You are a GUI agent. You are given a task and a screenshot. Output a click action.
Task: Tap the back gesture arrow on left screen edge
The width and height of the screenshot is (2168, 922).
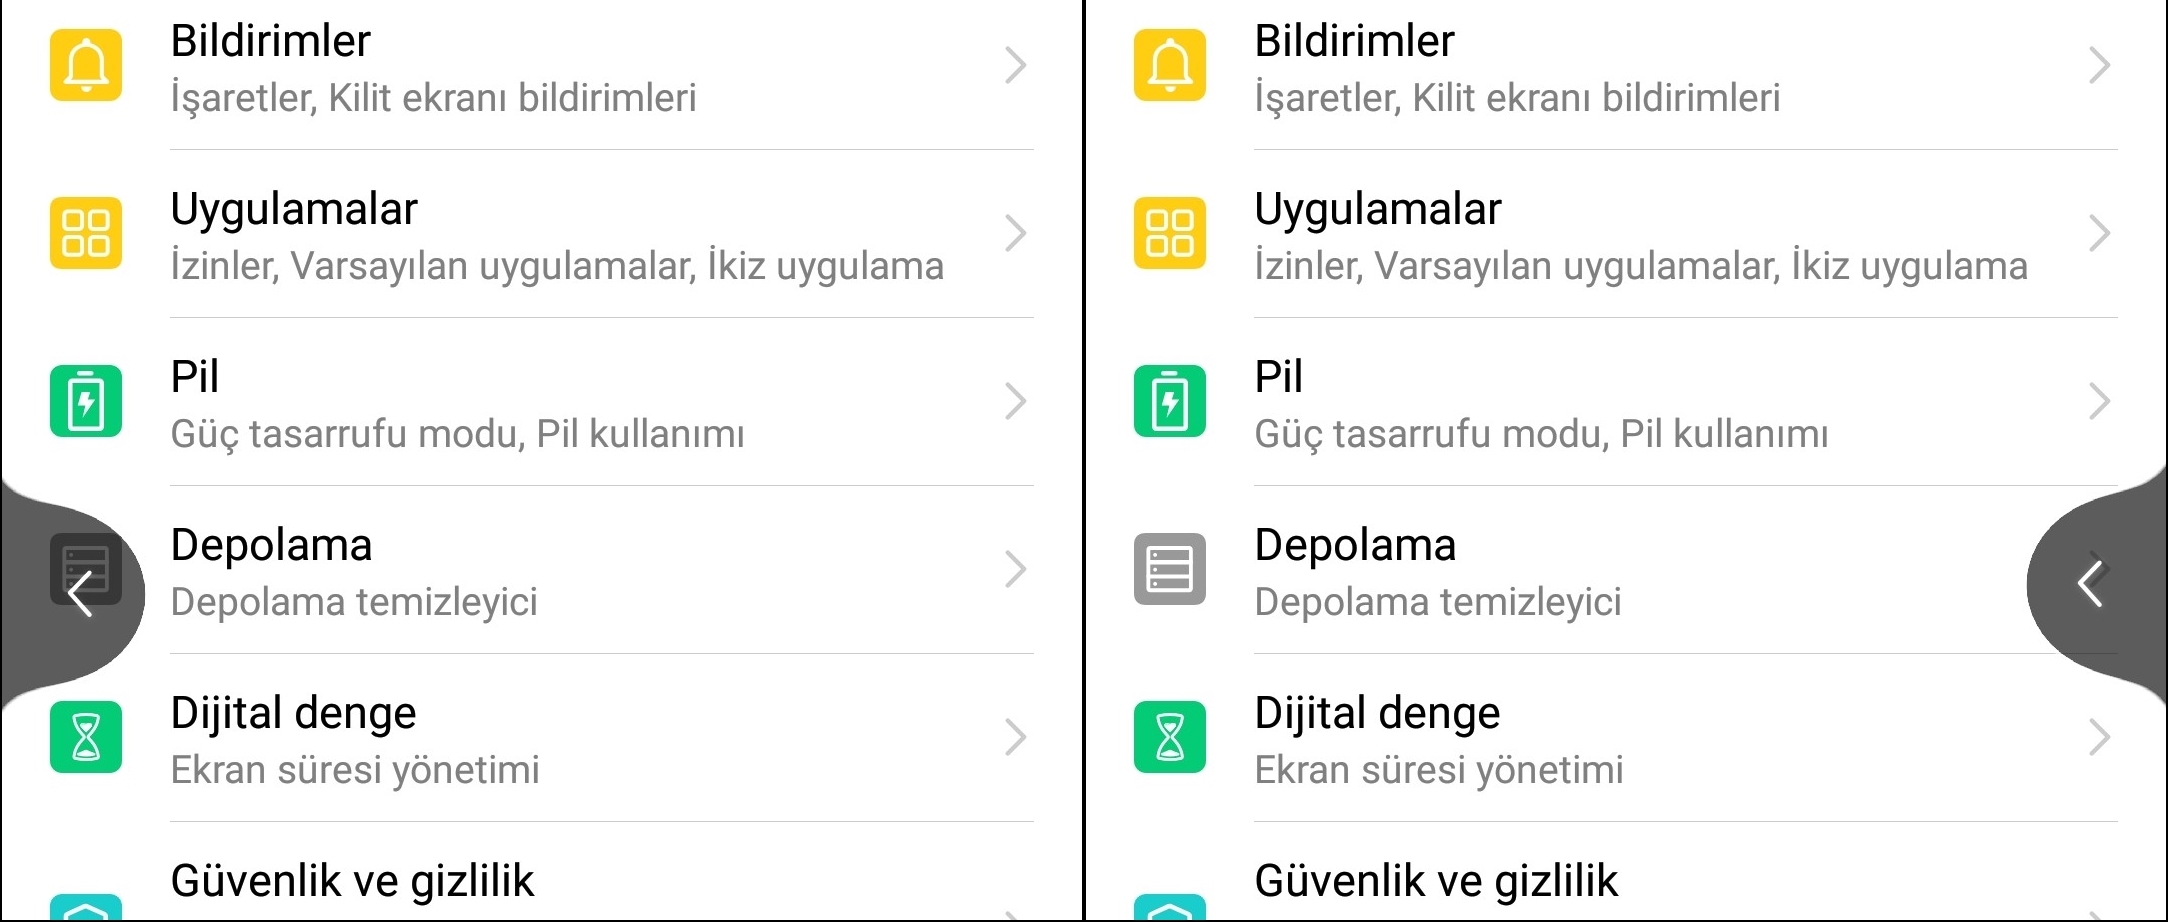80,594
